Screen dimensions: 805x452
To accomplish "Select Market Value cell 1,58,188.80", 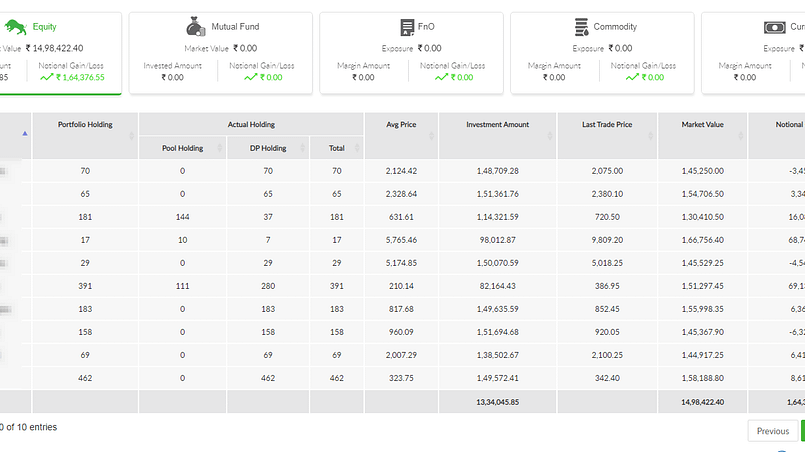I will (703, 378).
